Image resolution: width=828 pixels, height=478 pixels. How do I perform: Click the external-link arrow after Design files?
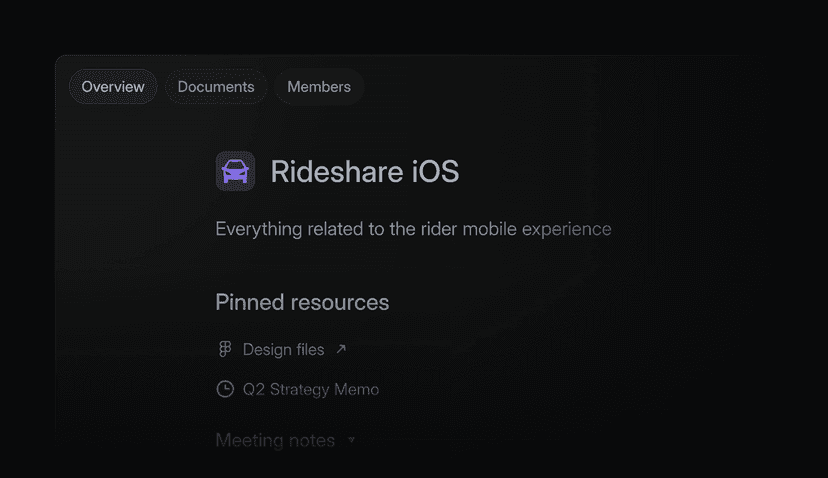point(341,349)
